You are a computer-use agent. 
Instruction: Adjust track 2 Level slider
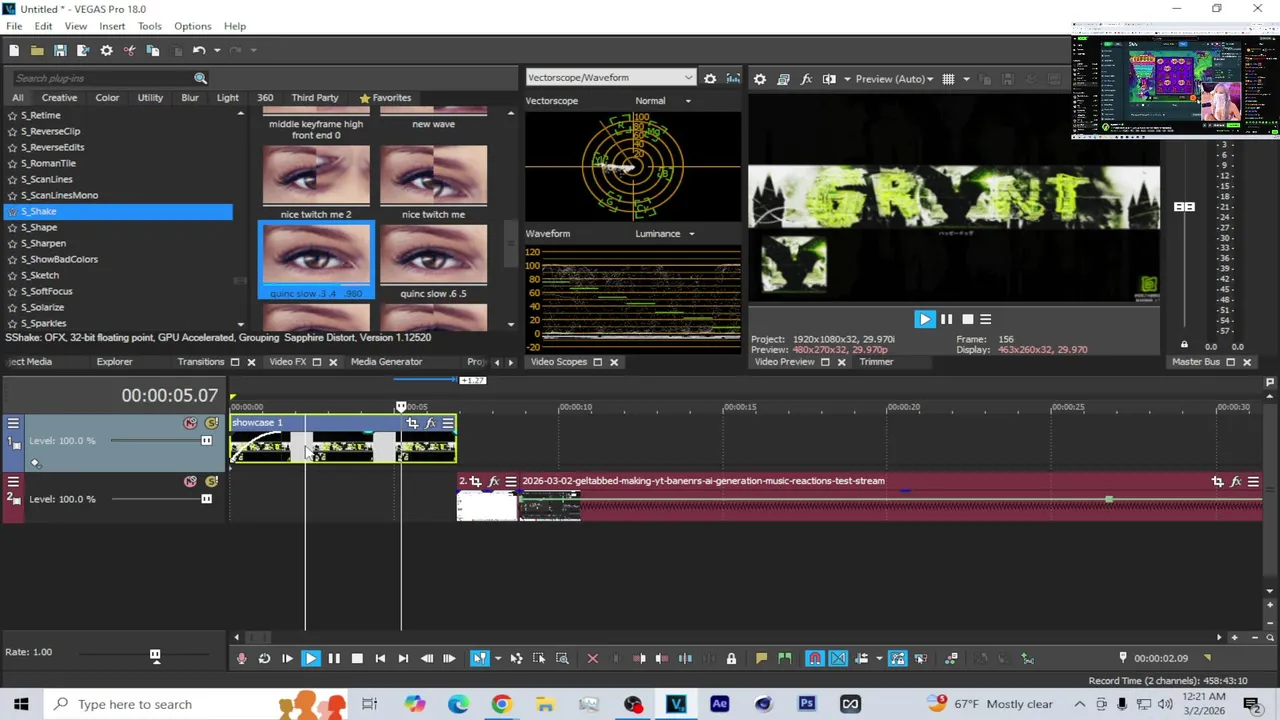click(x=207, y=499)
